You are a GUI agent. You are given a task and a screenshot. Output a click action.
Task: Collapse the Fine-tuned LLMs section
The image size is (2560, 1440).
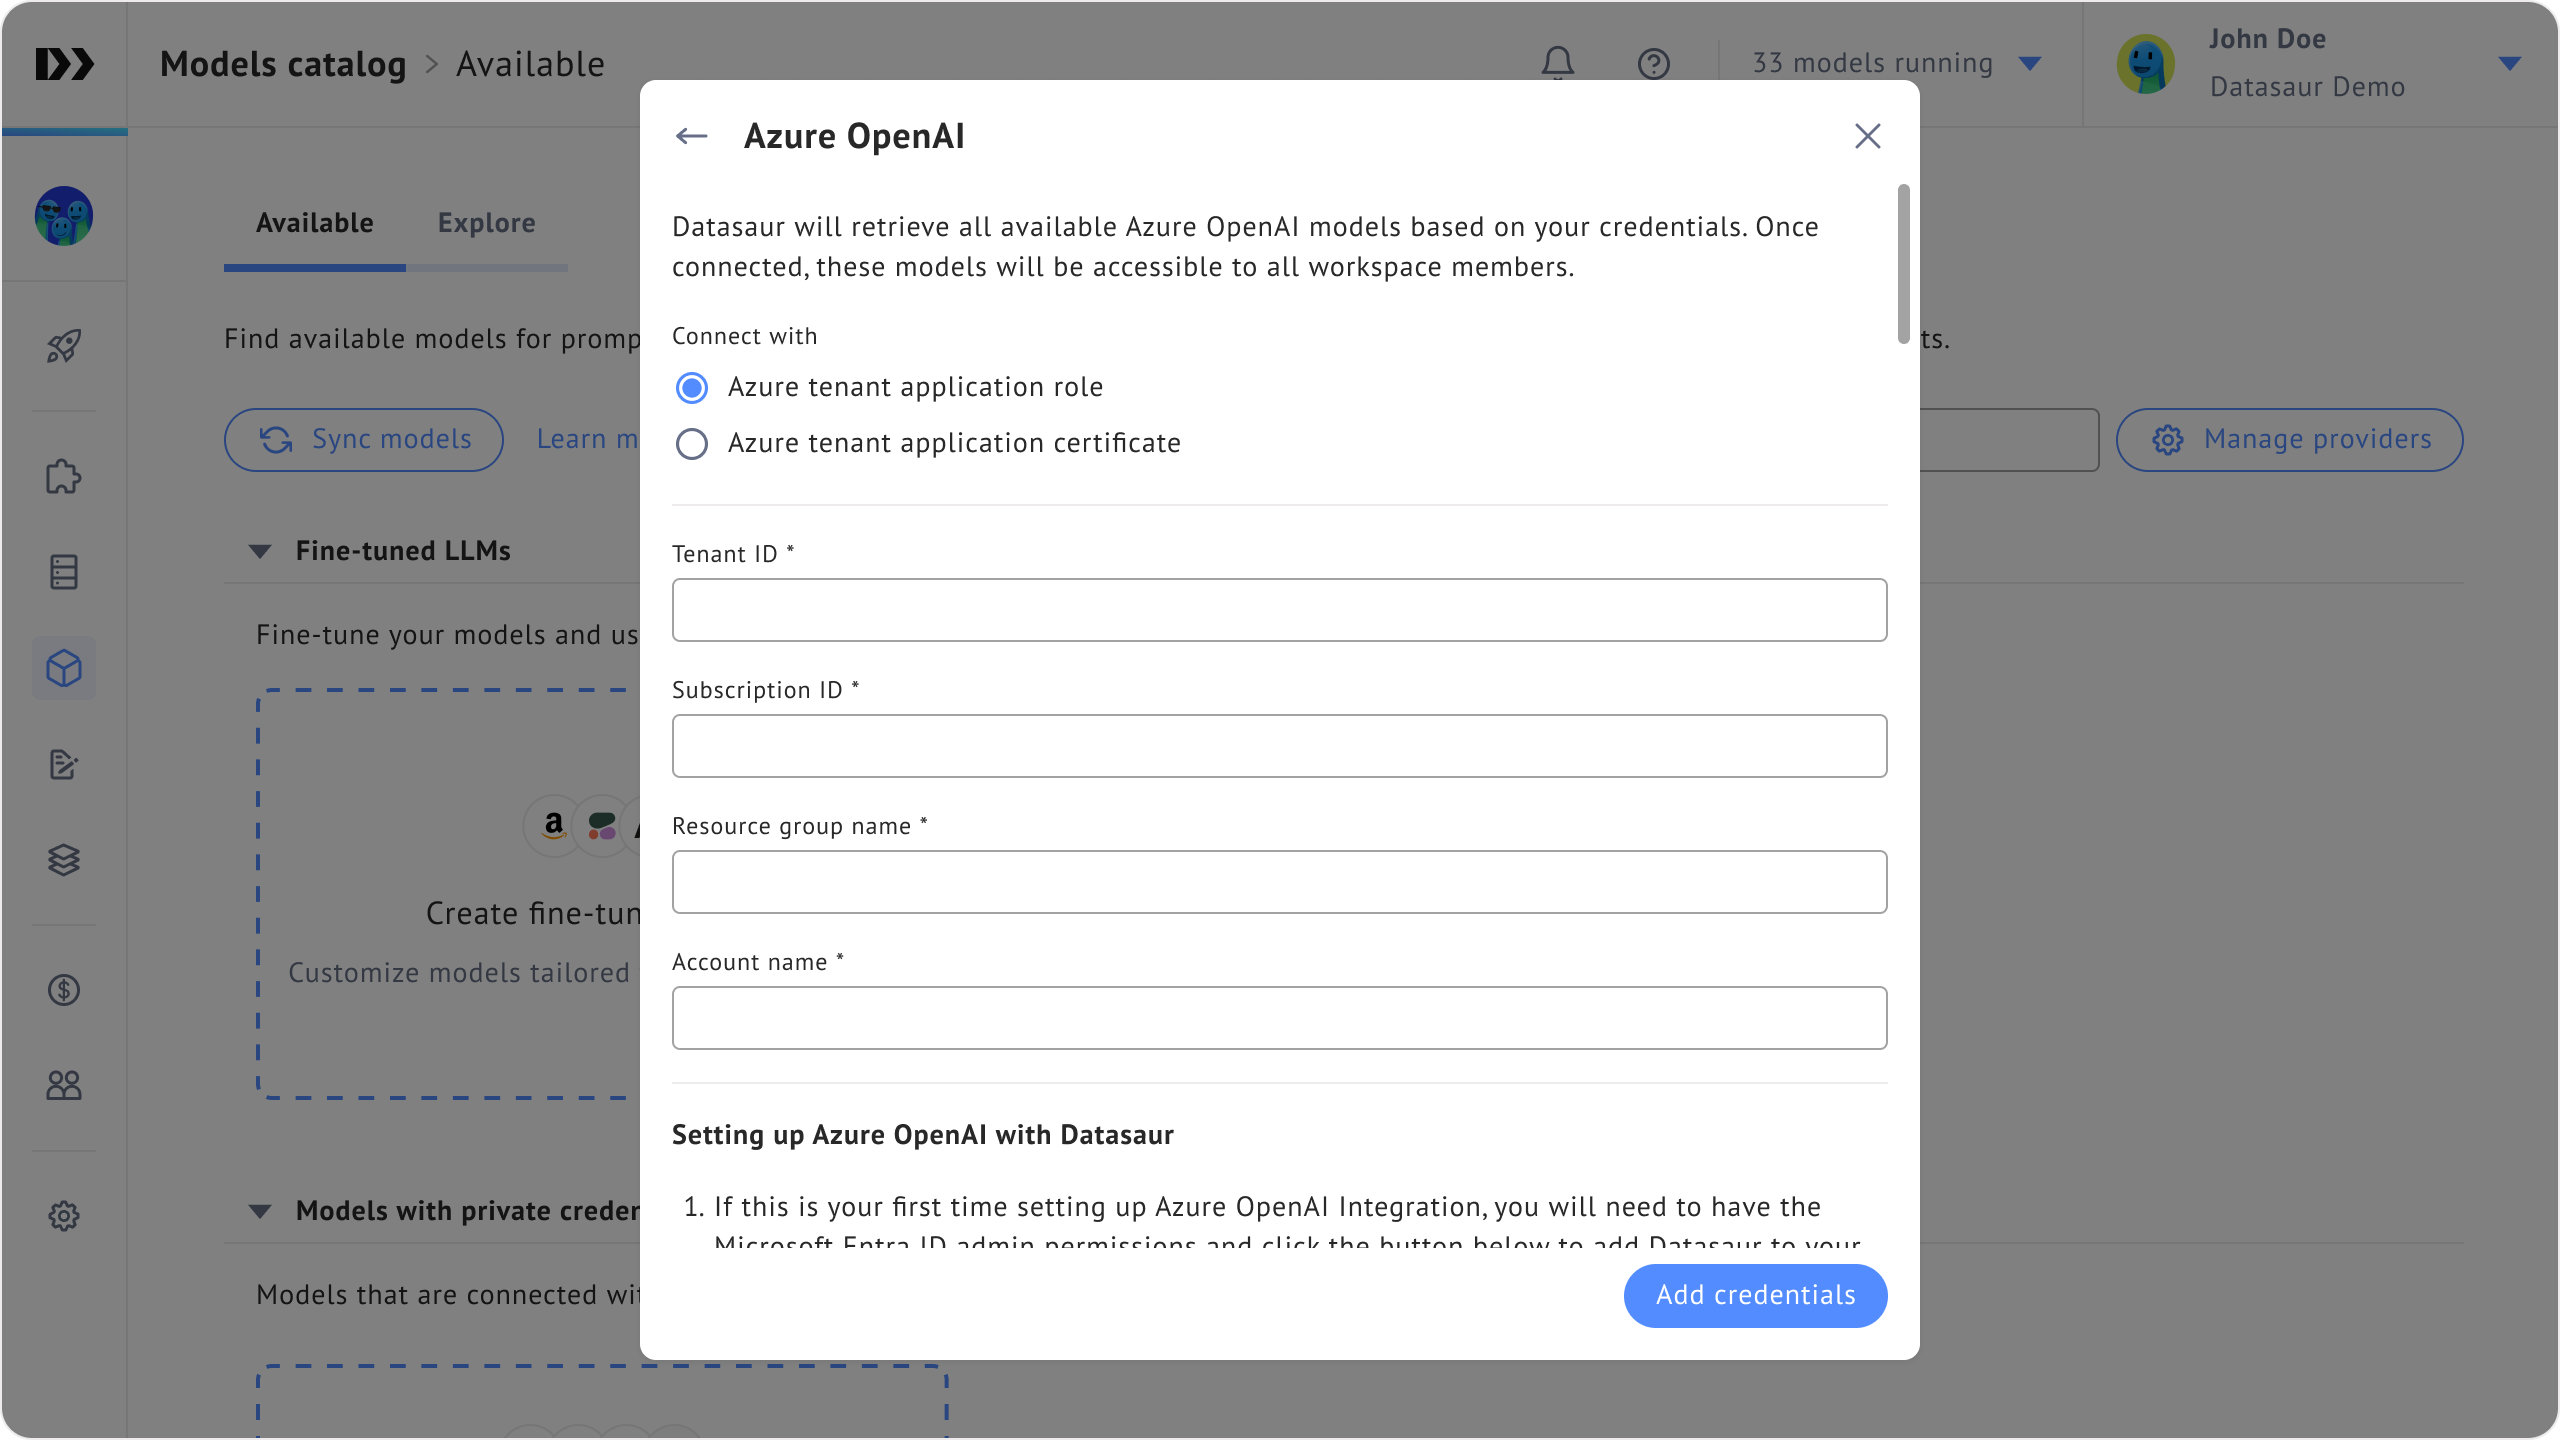coord(260,551)
